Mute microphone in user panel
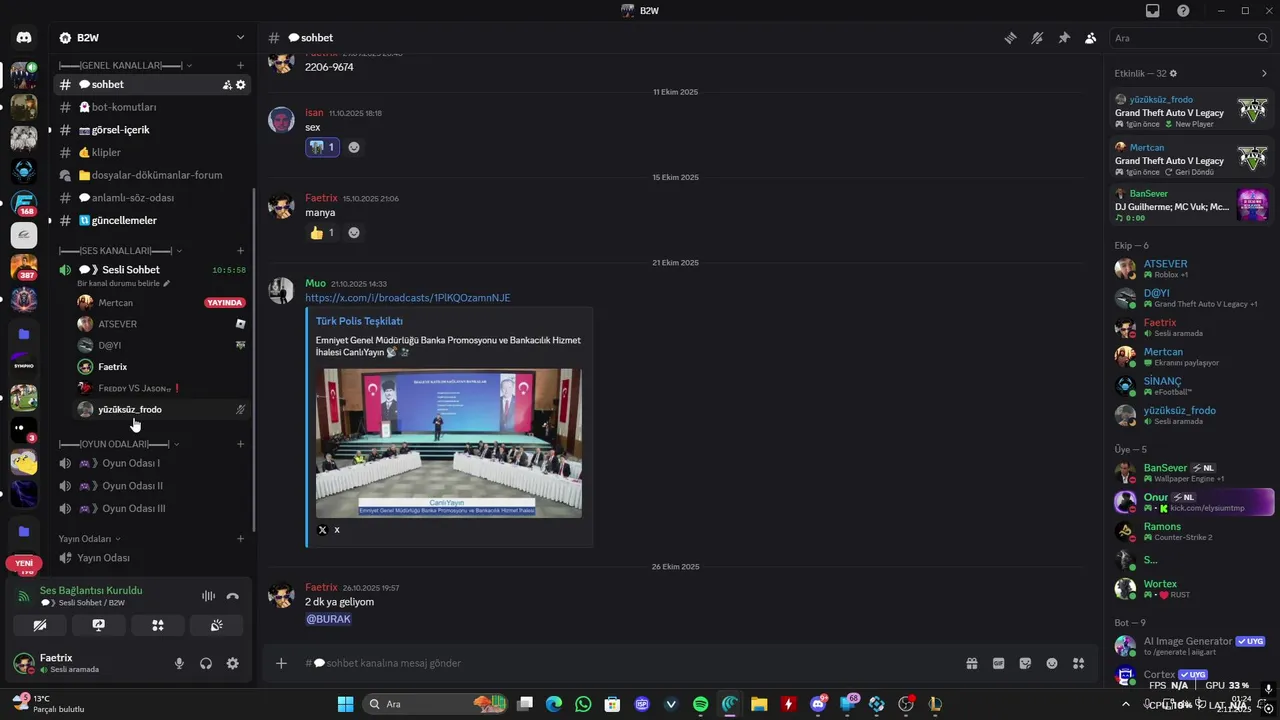The height and width of the screenshot is (720, 1280). (180, 663)
